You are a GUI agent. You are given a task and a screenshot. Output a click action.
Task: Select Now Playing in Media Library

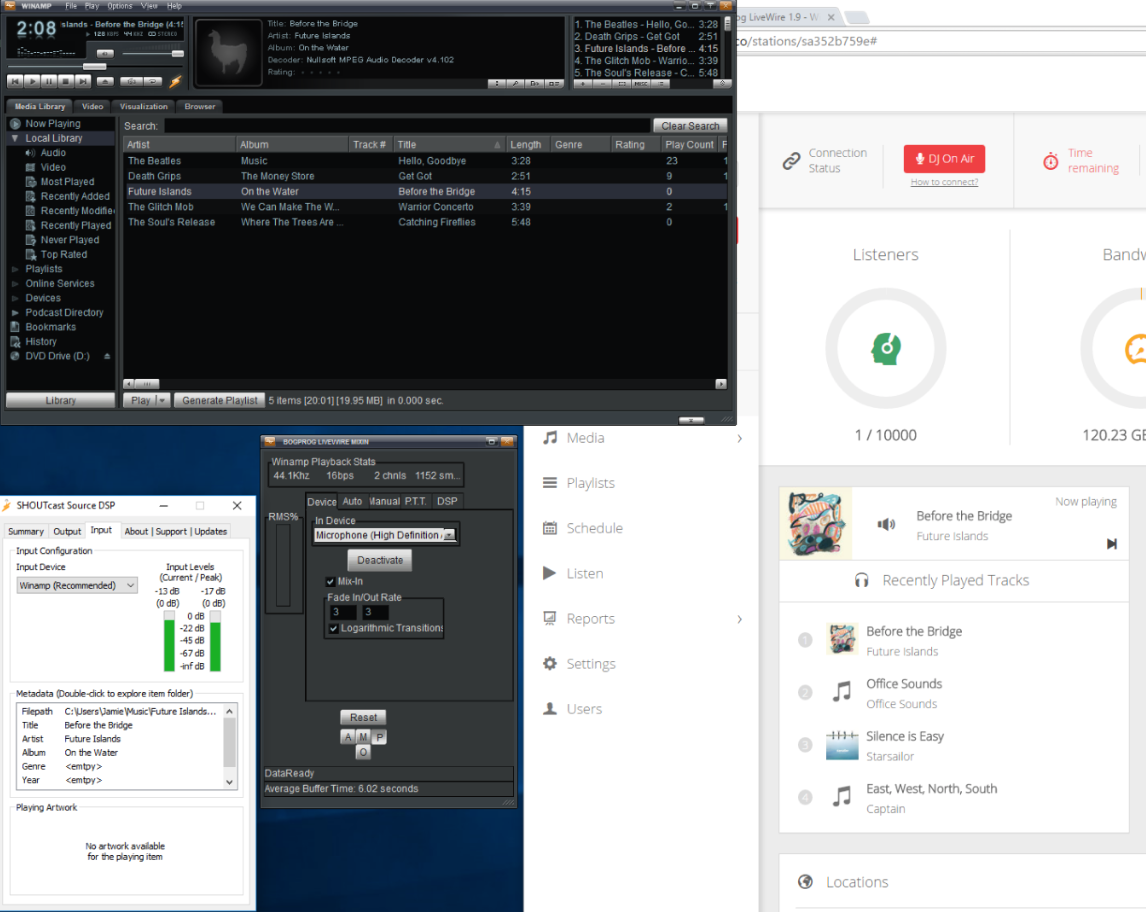(x=53, y=124)
